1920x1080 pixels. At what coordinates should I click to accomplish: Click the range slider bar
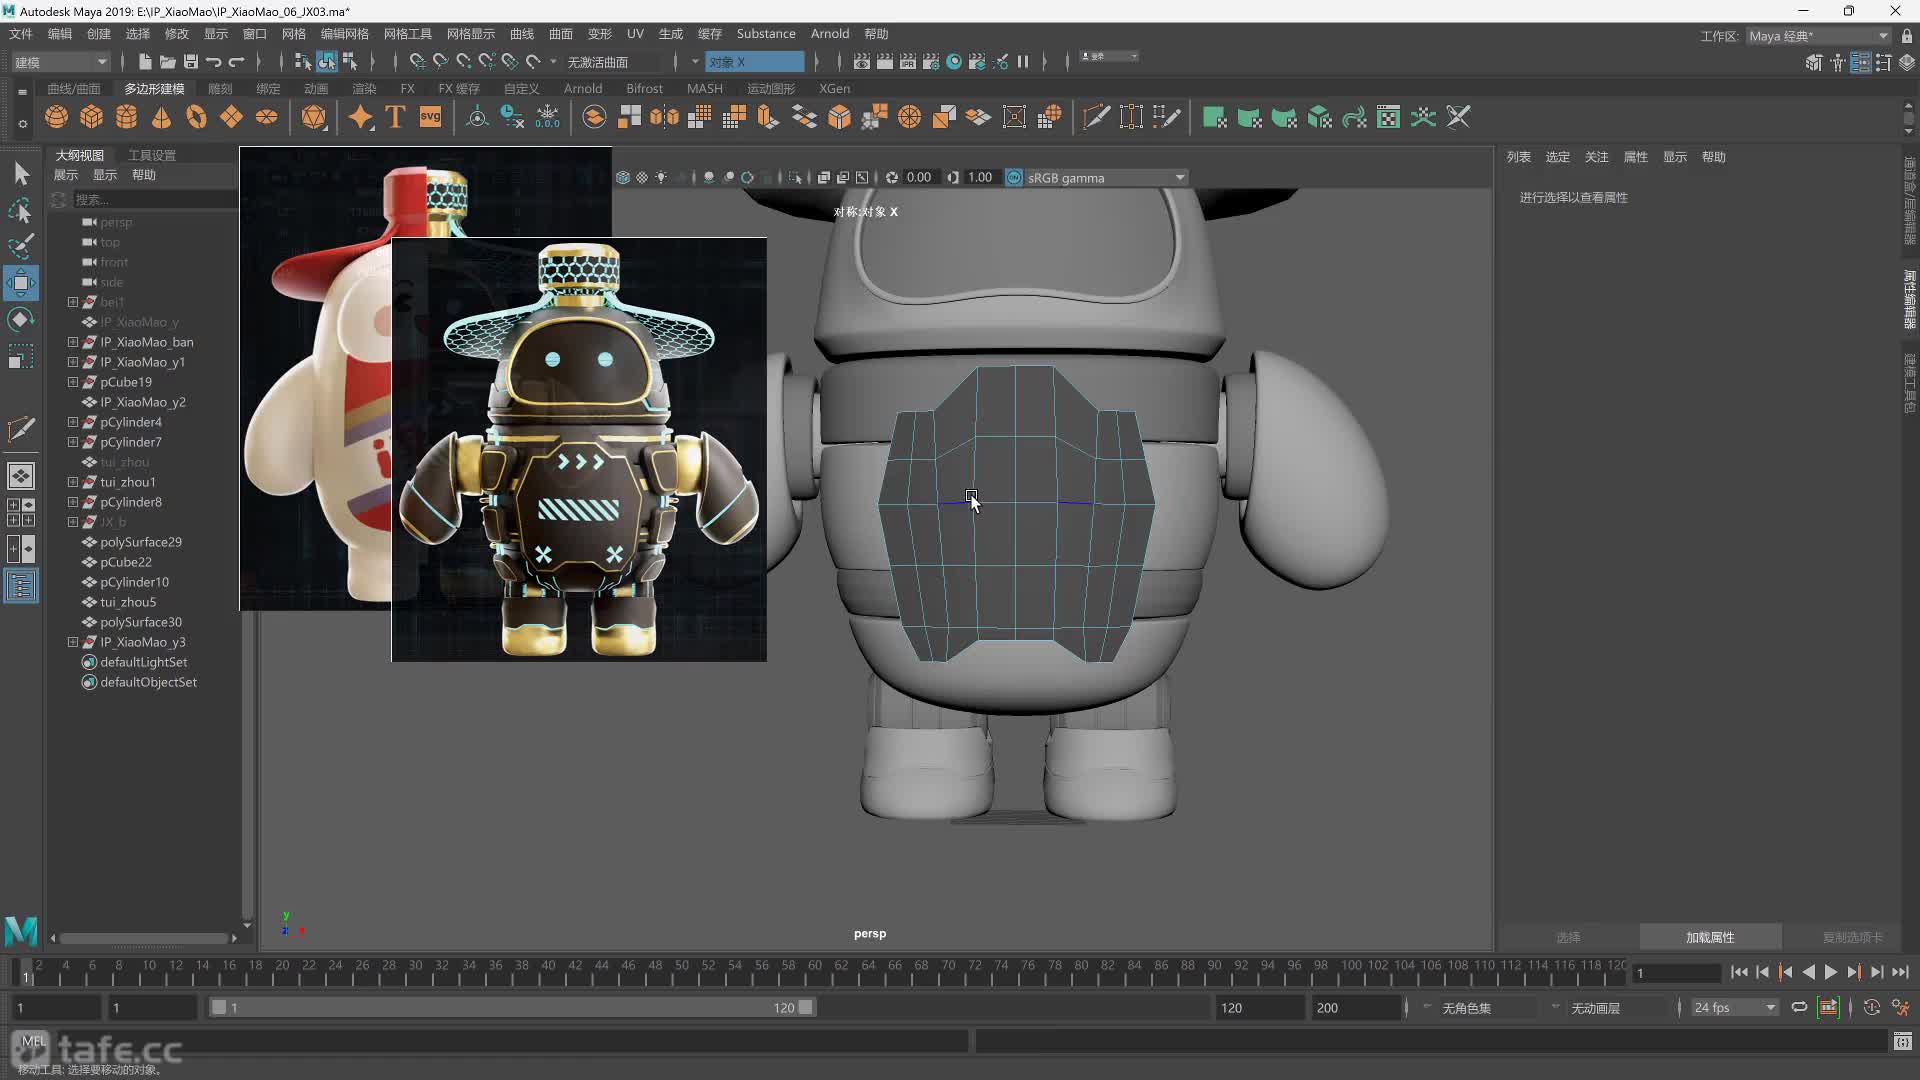click(x=512, y=1007)
